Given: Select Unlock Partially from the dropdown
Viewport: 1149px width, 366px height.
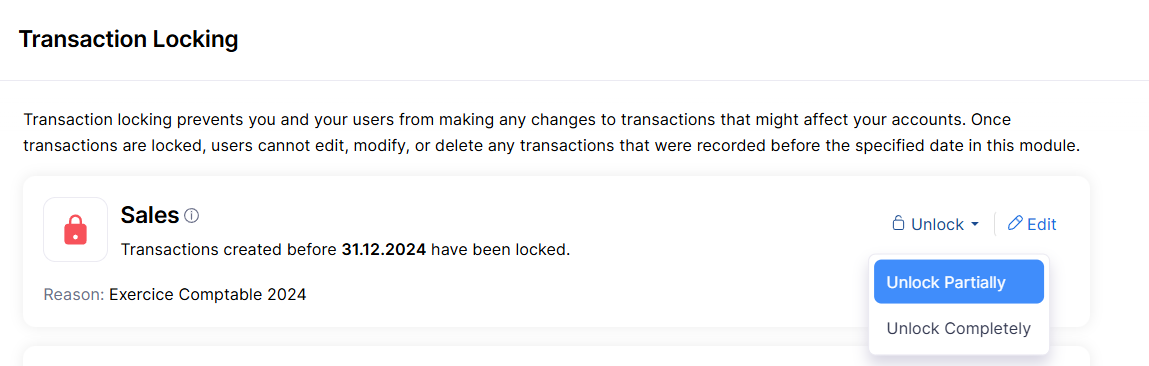Looking at the screenshot, I should click(958, 282).
